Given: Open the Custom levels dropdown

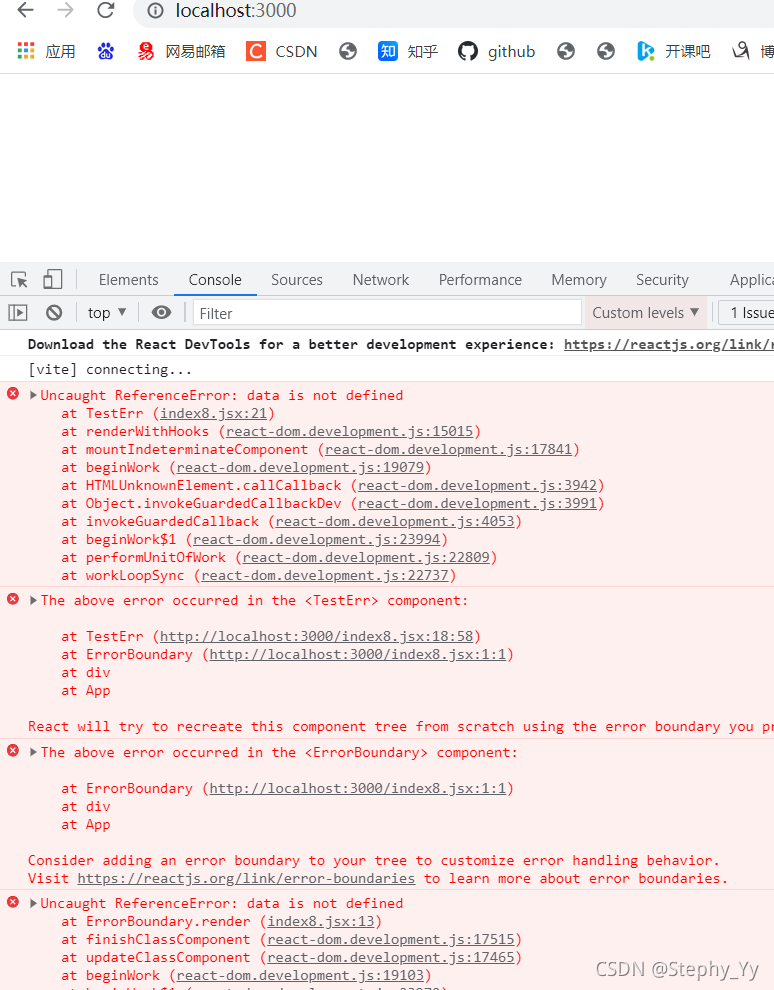Looking at the screenshot, I should (x=646, y=313).
